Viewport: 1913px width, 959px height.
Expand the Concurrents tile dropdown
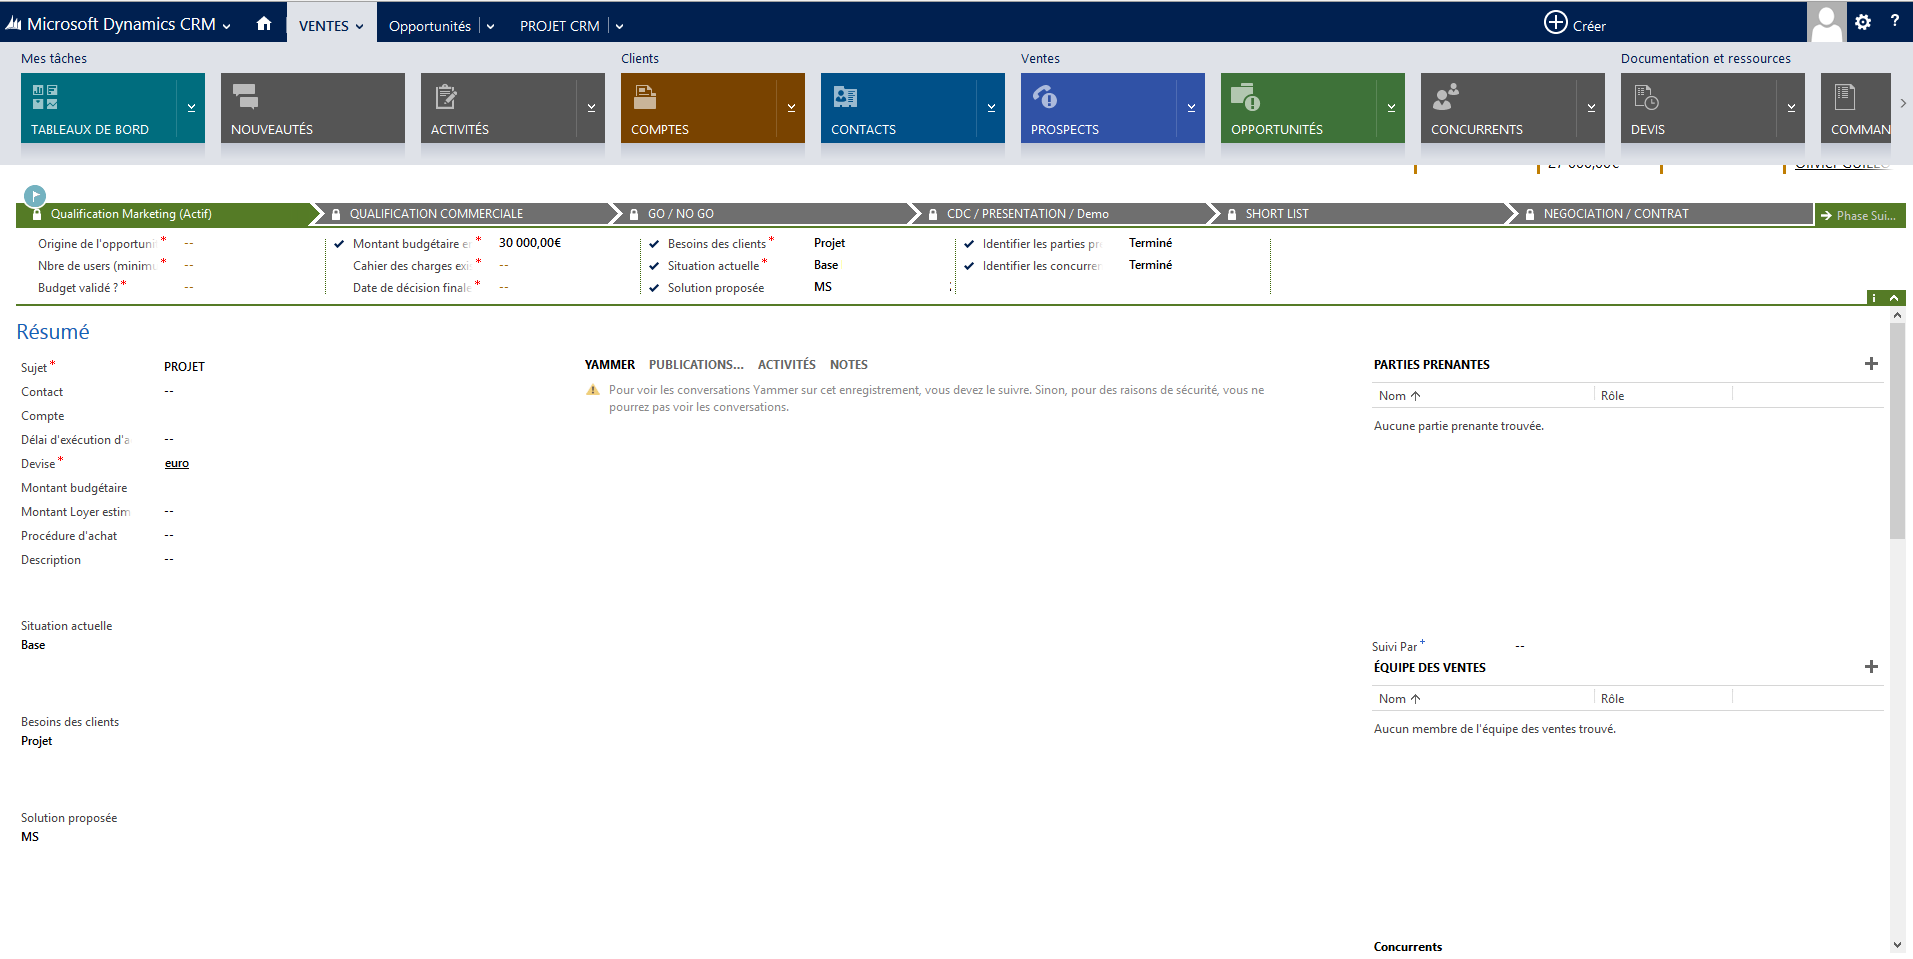[x=1591, y=107]
